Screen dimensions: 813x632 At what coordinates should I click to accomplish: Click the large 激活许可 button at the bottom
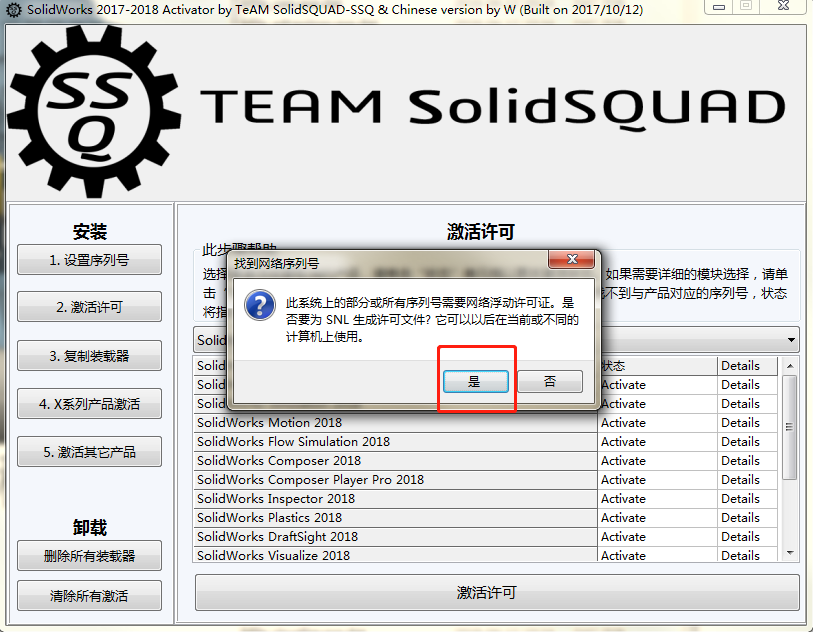click(497, 593)
